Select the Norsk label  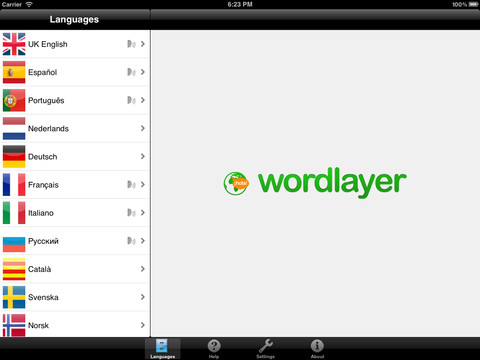click(x=38, y=325)
